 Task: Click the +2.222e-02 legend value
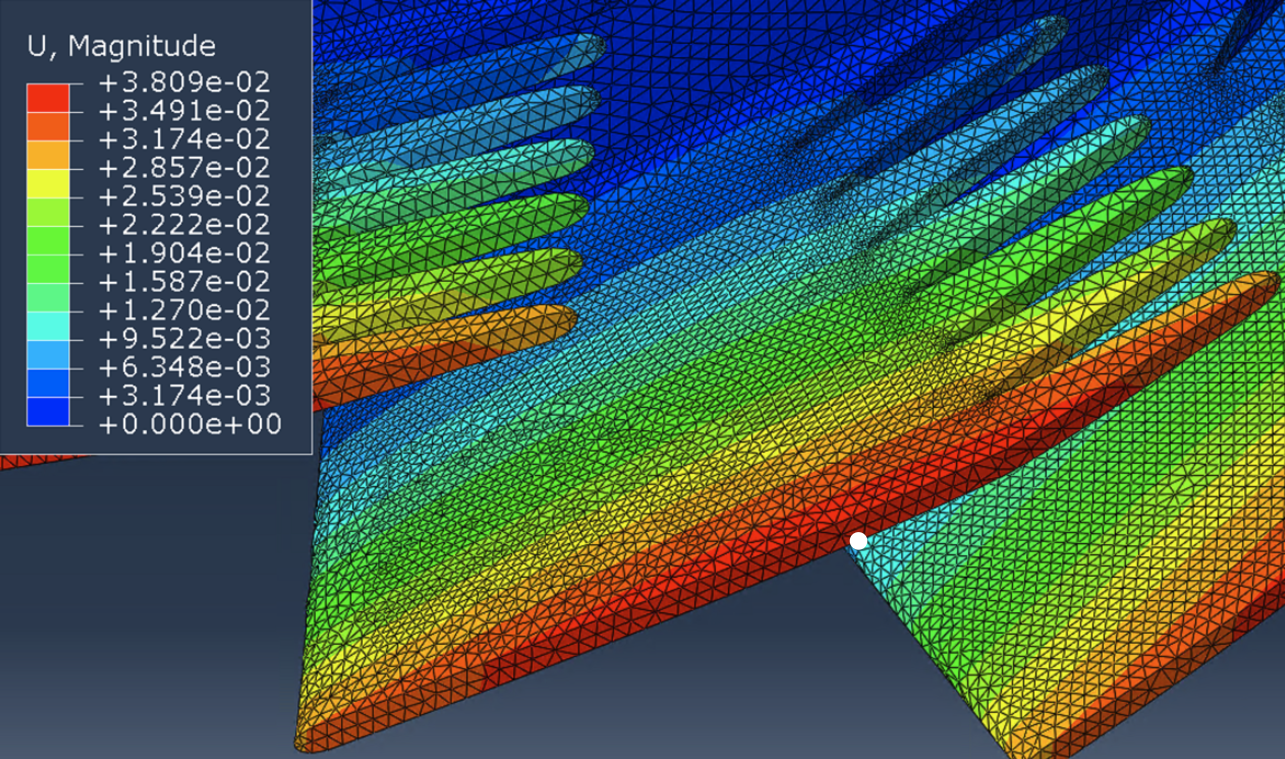coord(184,224)
